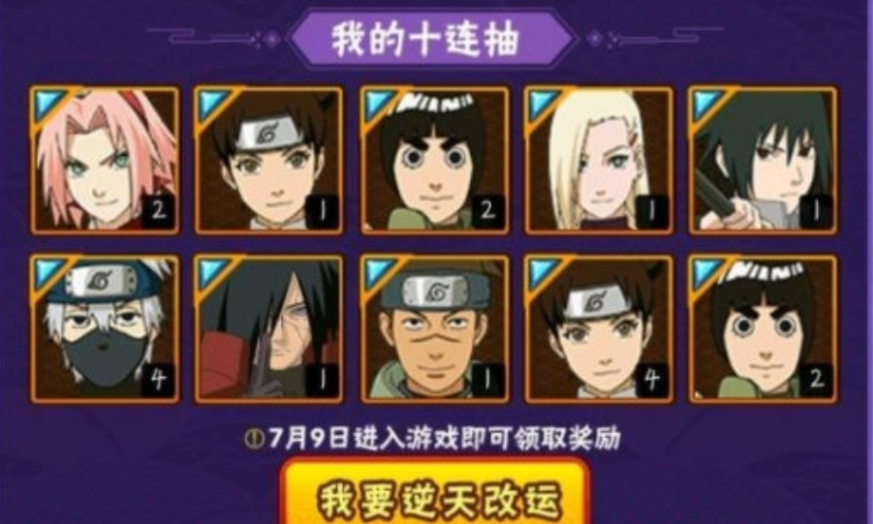Click the blue triangle badge on Sasuke card

click(x=707, y=105)
